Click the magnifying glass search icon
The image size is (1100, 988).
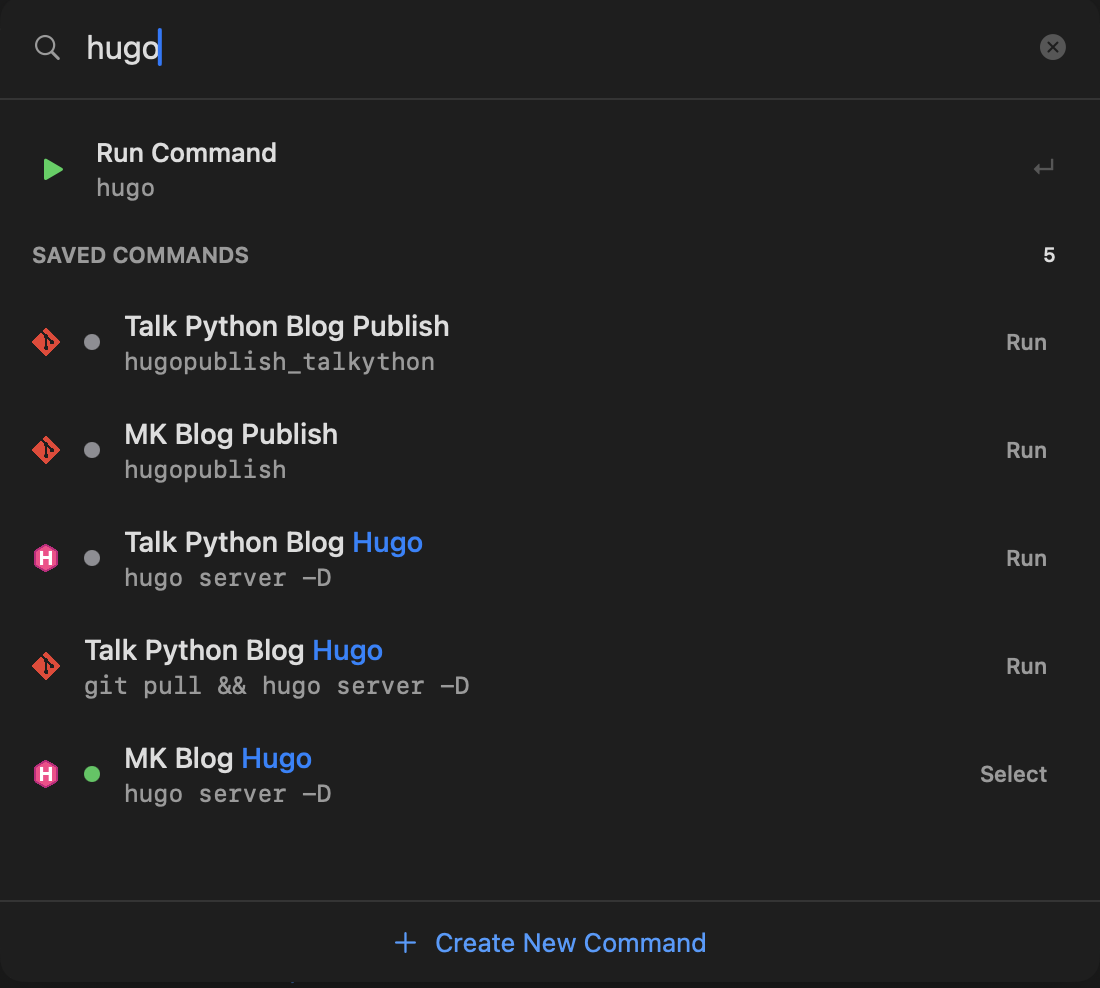click(47, 48)
